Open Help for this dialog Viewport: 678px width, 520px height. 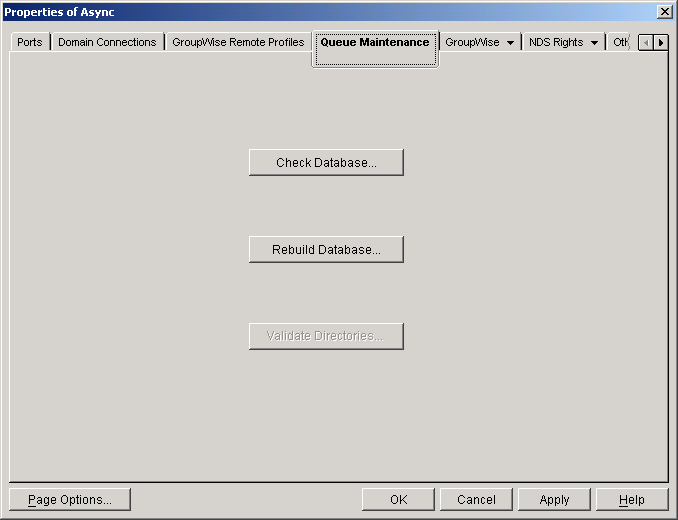point(632,500)
